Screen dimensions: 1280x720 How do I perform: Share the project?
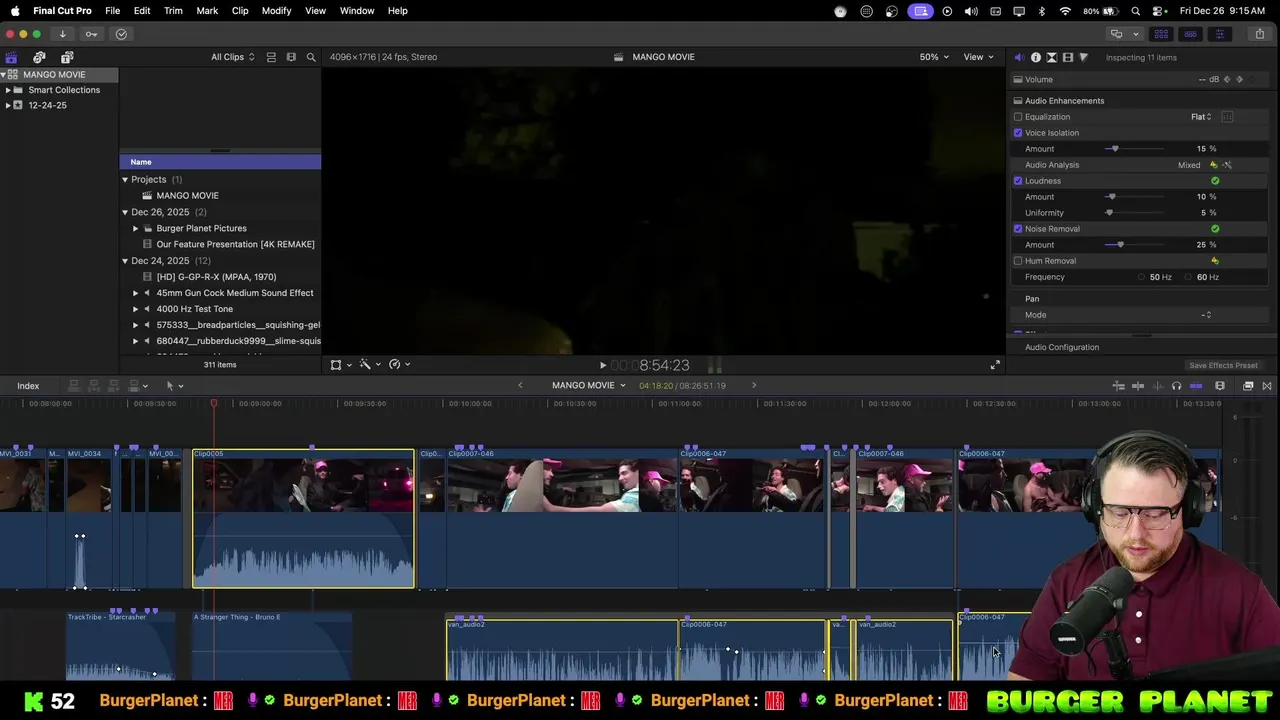[x=1259, y=34]
